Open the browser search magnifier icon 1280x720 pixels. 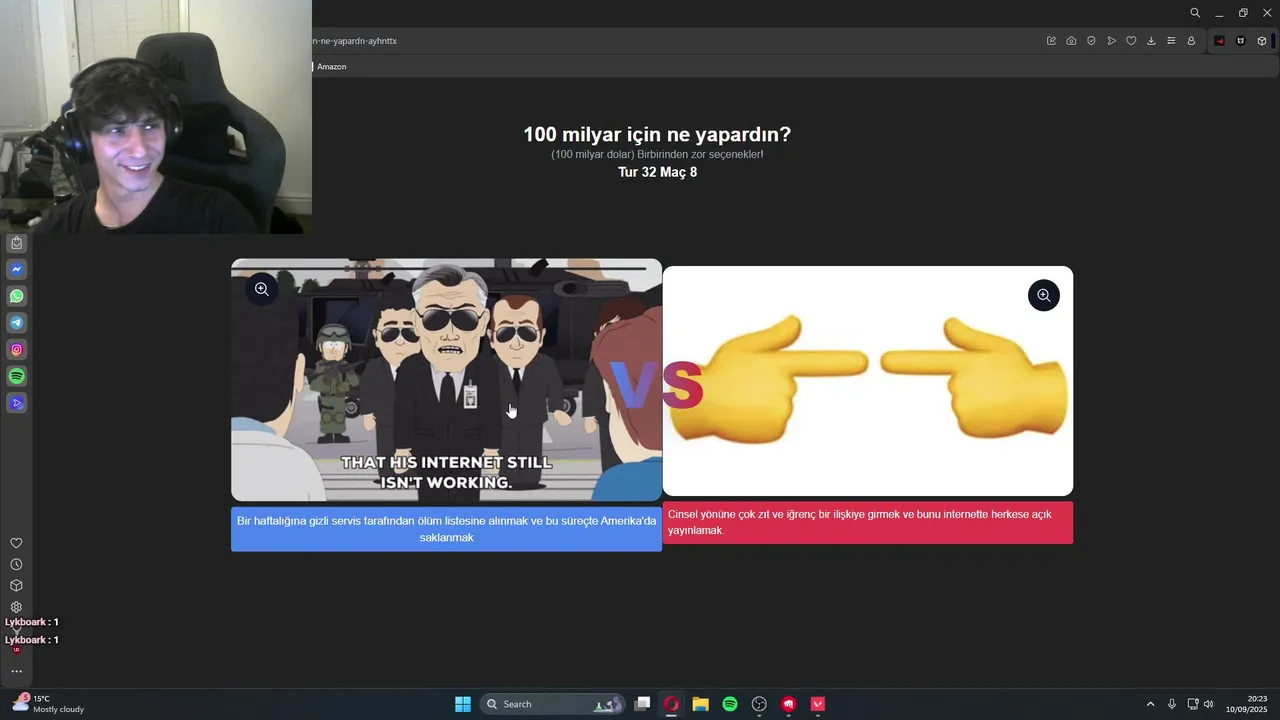[x=1195, y=13]
